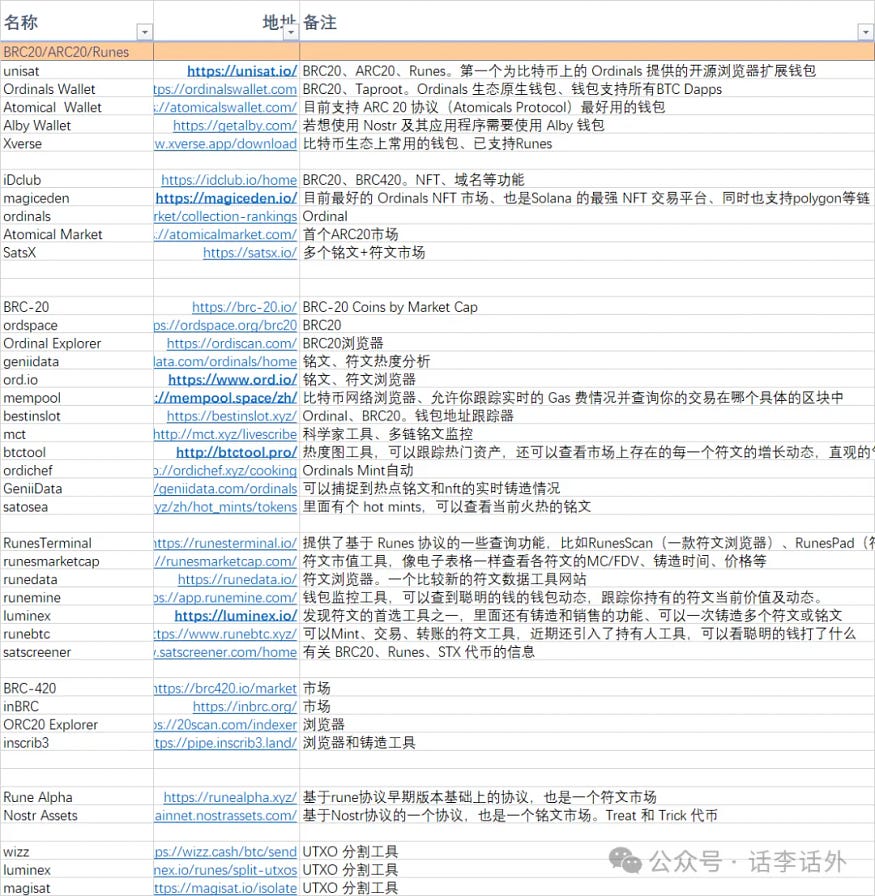Click the Nostr Assets name cell
The height and width of the screenshot is (896, 875).
click(x=77, y=815)
